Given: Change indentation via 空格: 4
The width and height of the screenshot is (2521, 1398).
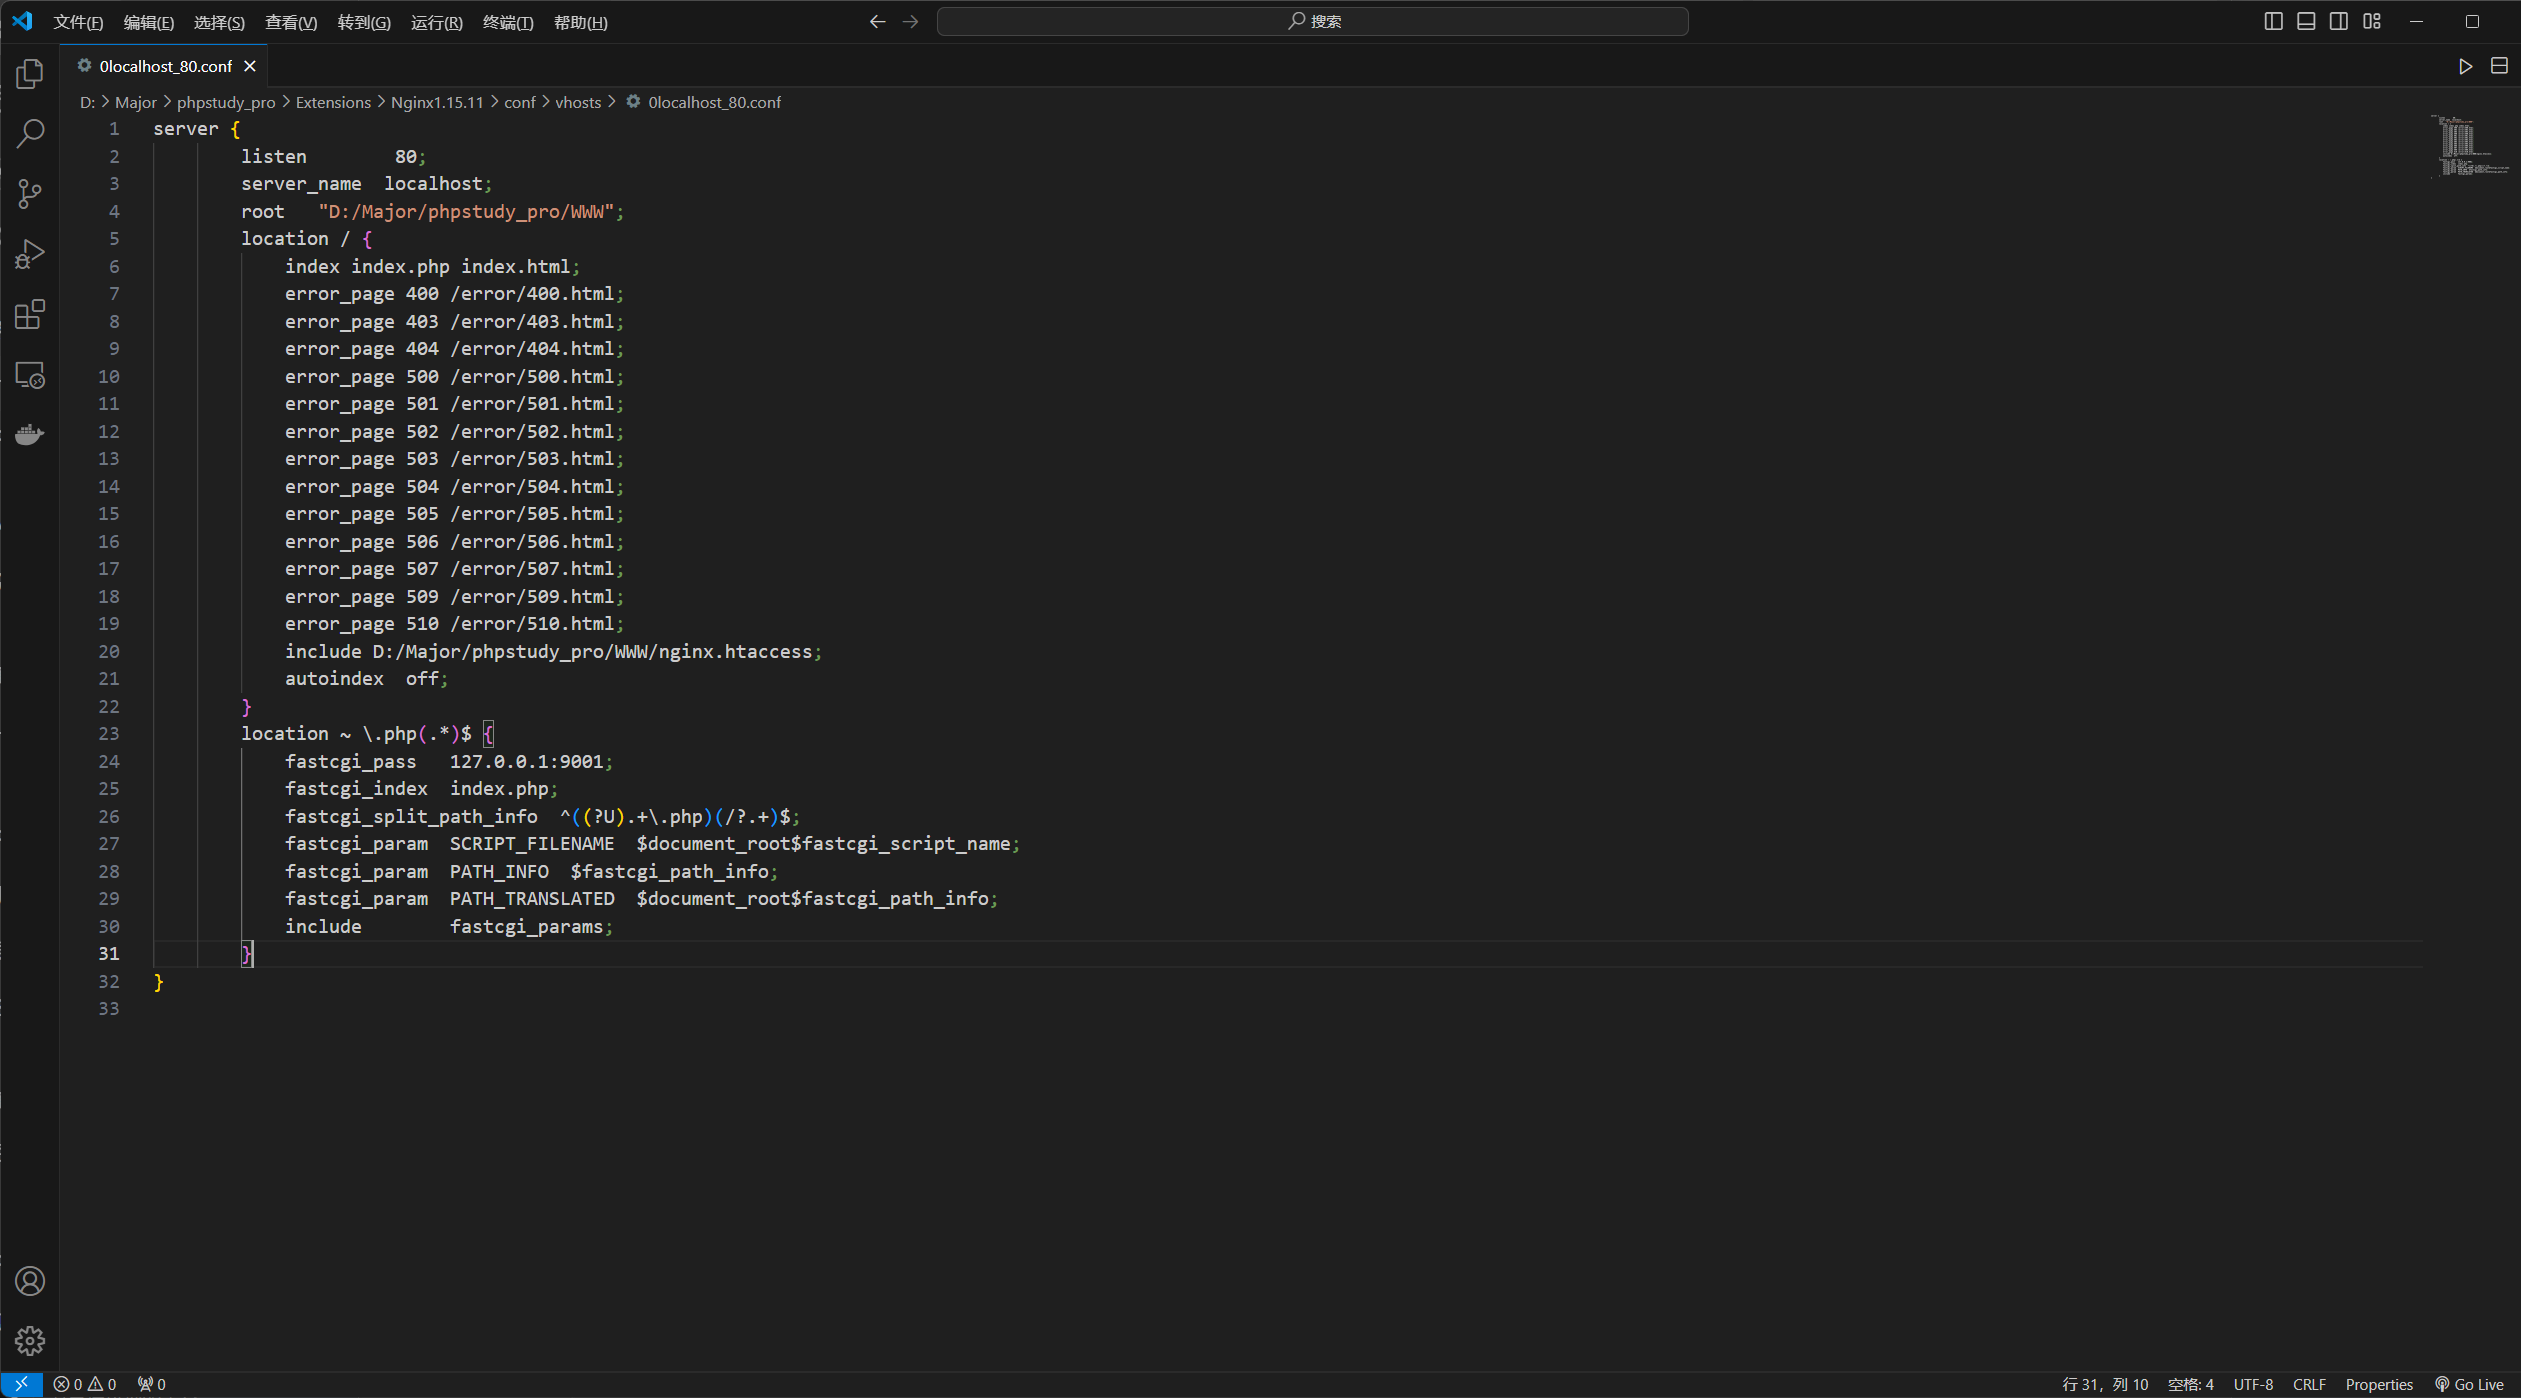Looking at the screenshot, I should click(x=2190, y=1384).
